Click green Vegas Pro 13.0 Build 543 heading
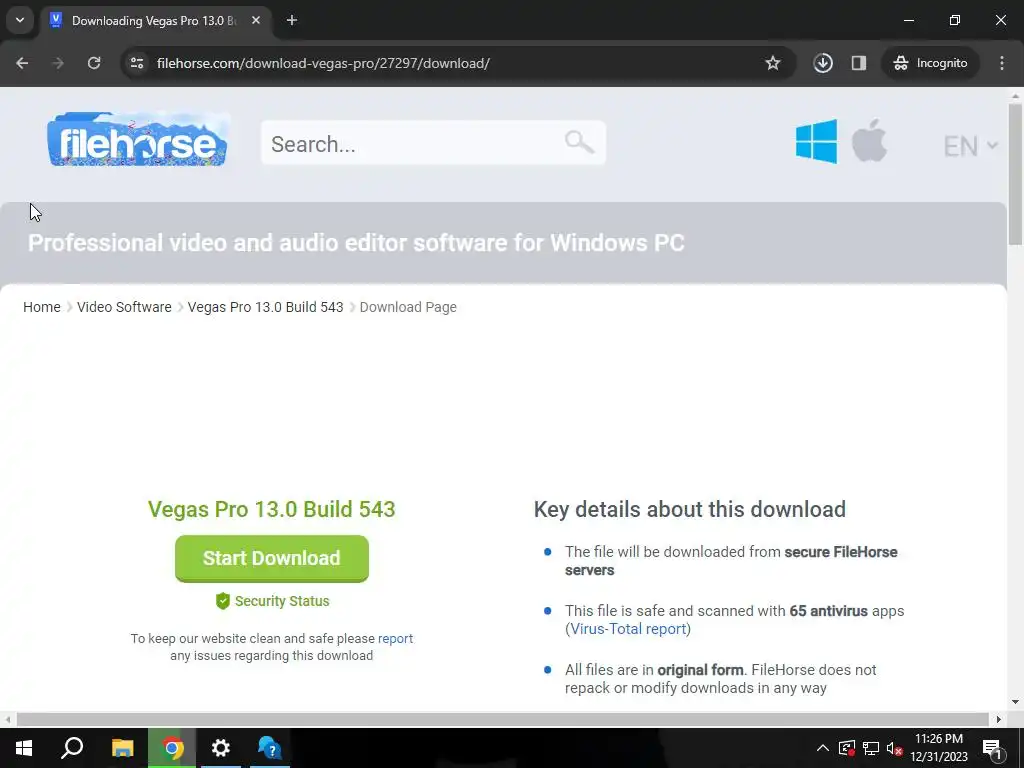The image size is (1024, 768). (x=272, y=509)
